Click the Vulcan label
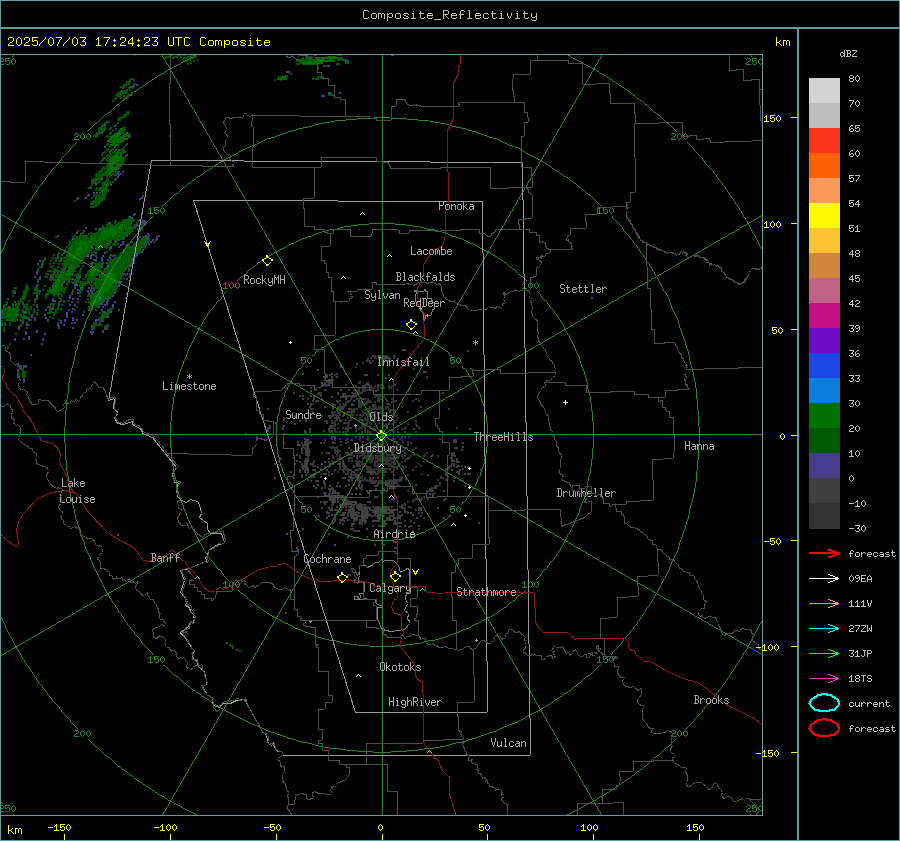This screenshot has height=841, width=900. pos(508,743)
